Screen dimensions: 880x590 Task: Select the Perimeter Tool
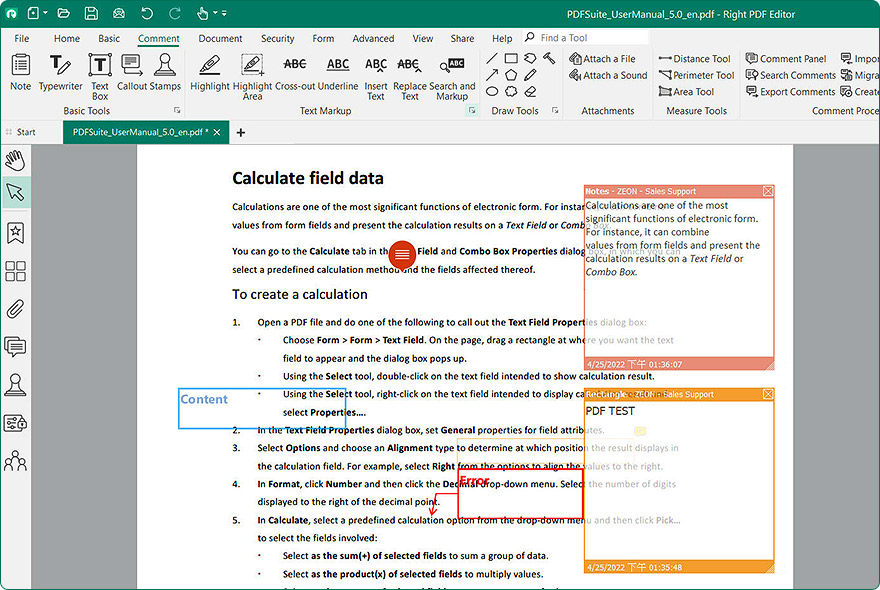(696, 75)
